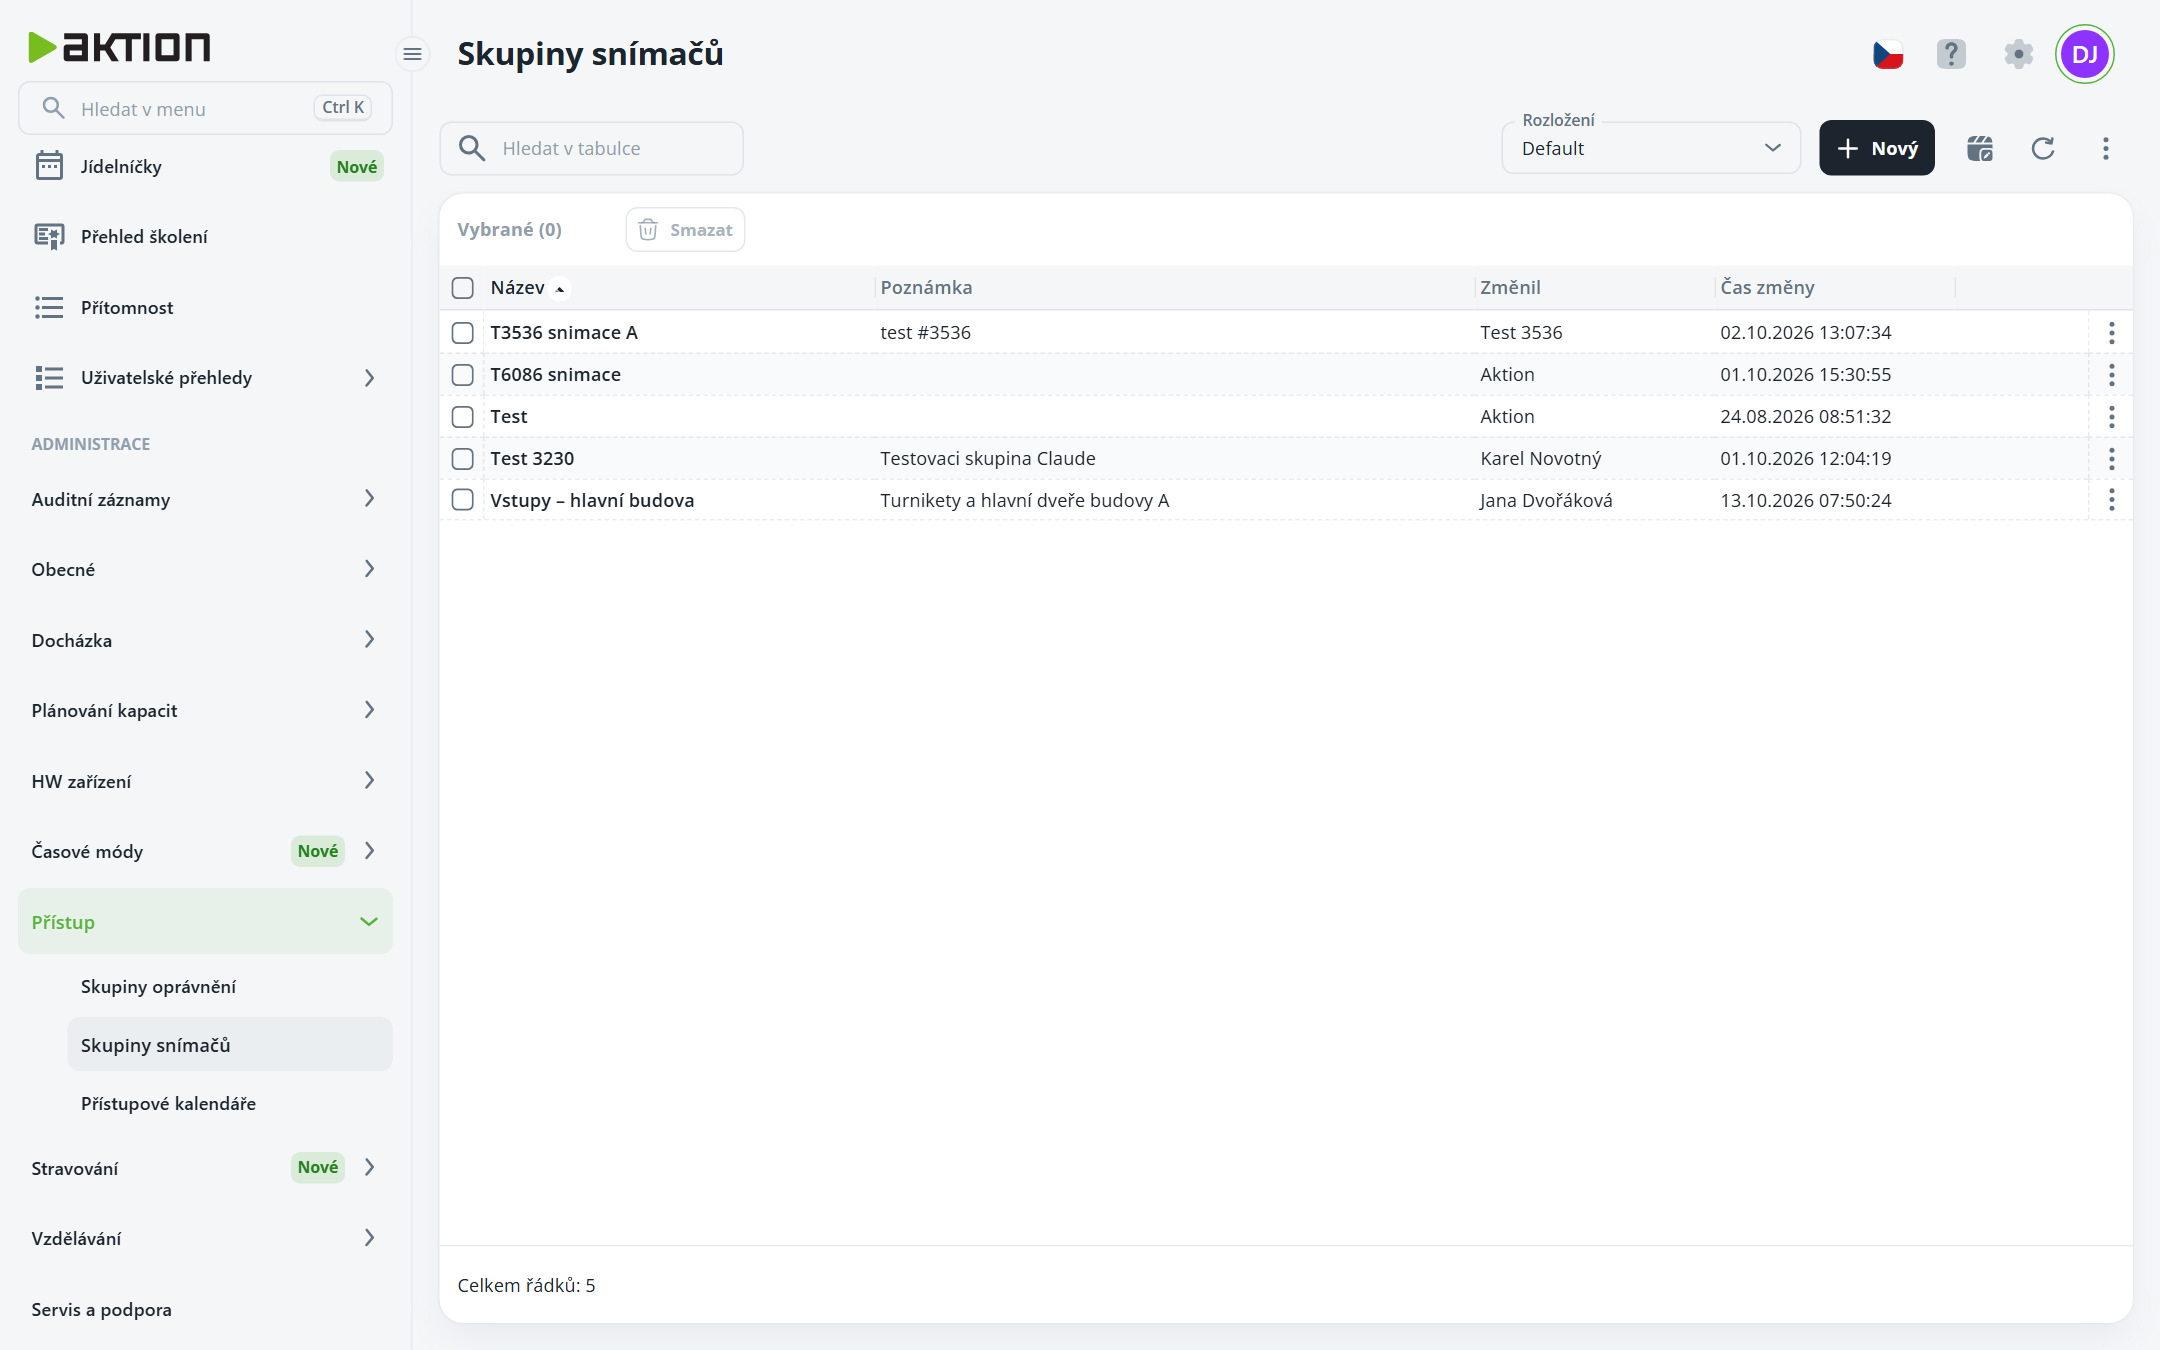This screenshot has width=2160, height=1350.
Task: Open row actions for Test 3230
Action: coord(2111,459)
